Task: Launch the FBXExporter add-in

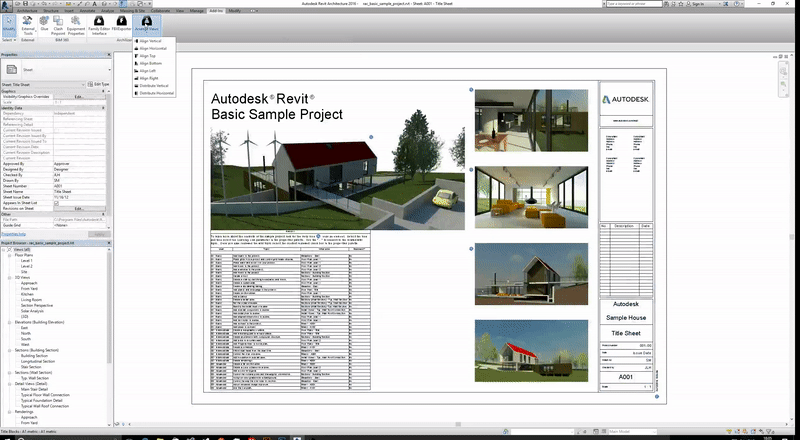Action: pyautogui.click(x=121, y=23)
